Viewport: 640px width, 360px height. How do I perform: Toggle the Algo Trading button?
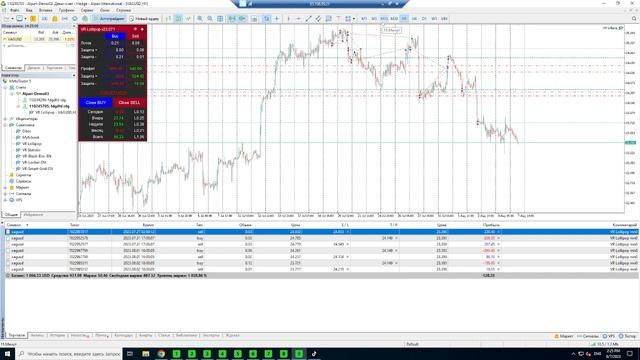[109, 18]
